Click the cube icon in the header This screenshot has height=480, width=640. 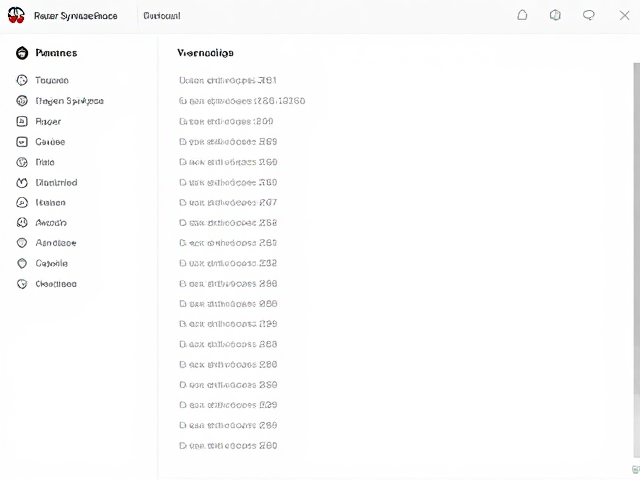[x=555, y=15]
